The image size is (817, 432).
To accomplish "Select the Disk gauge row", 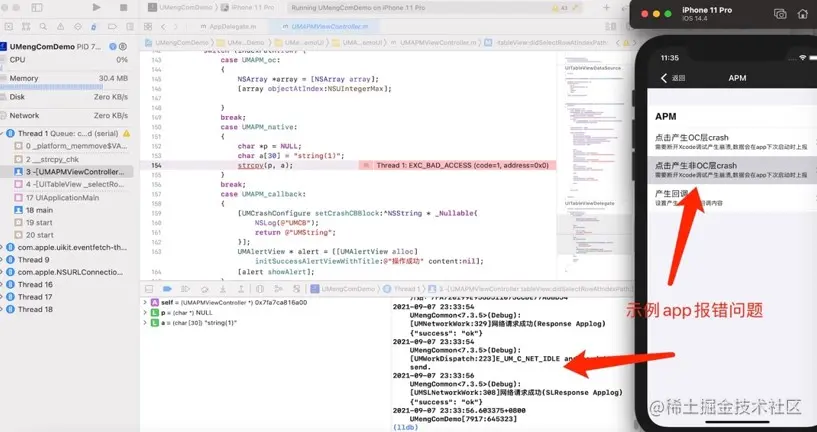I will (x=65, y=97).
